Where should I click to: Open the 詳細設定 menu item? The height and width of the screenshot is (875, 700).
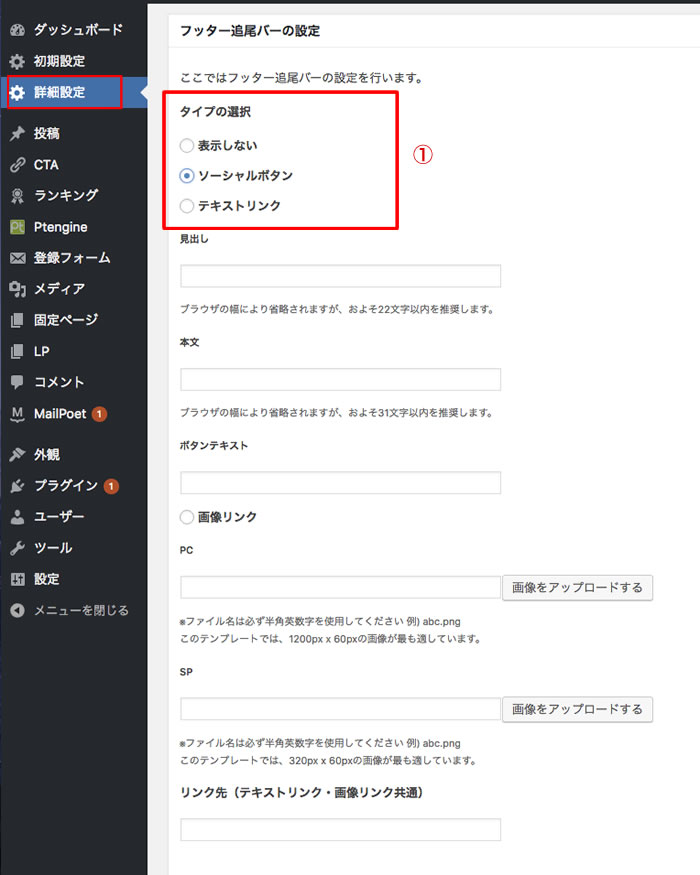point(60,93)
